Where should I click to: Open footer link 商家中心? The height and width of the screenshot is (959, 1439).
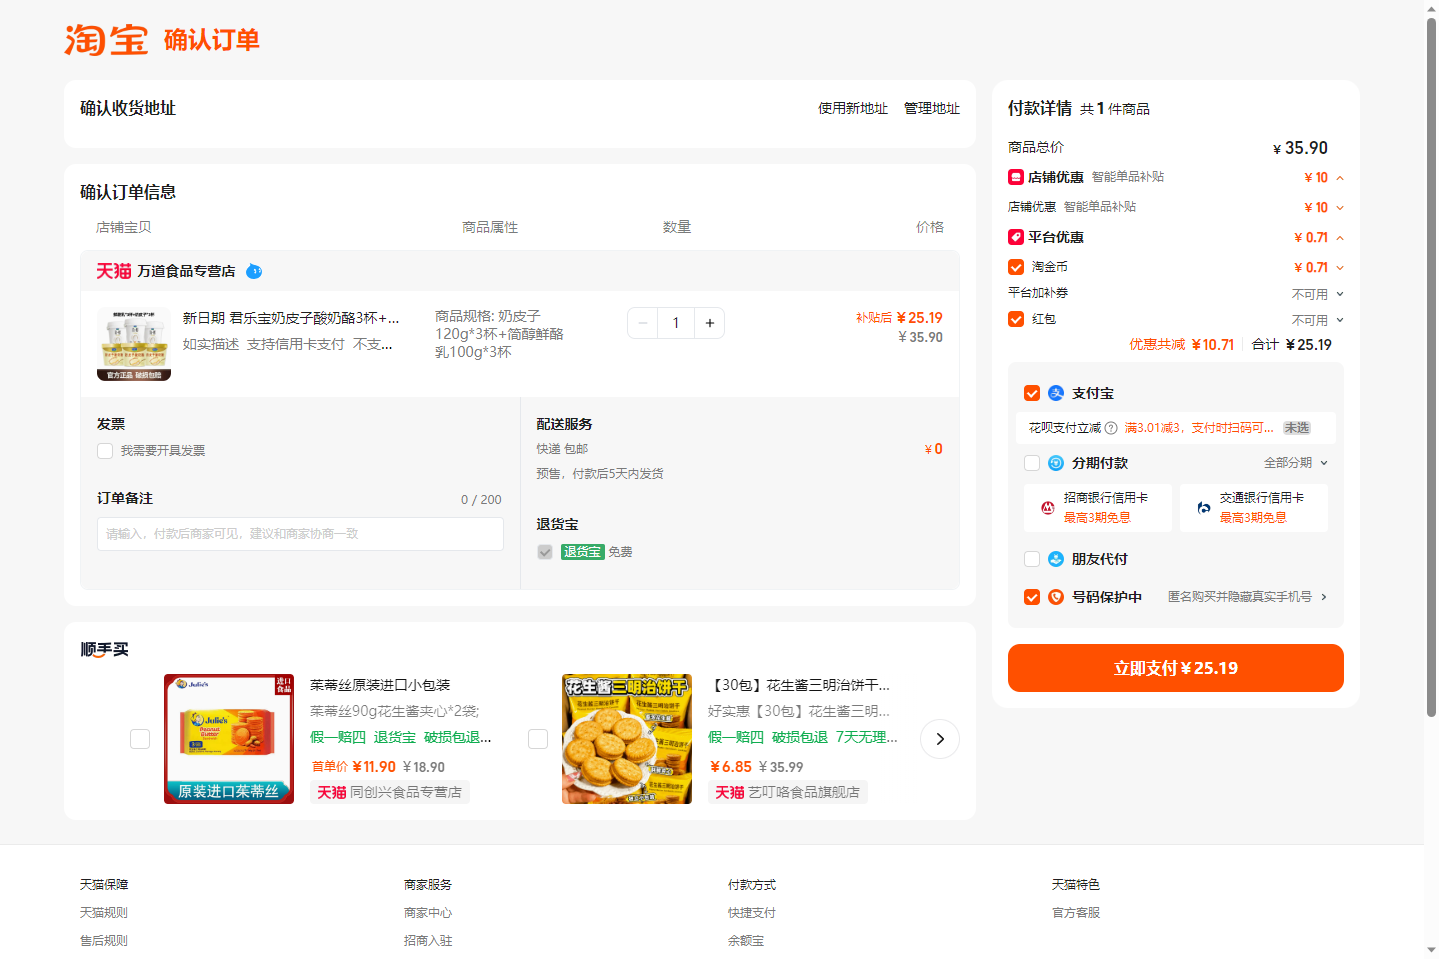428,913
